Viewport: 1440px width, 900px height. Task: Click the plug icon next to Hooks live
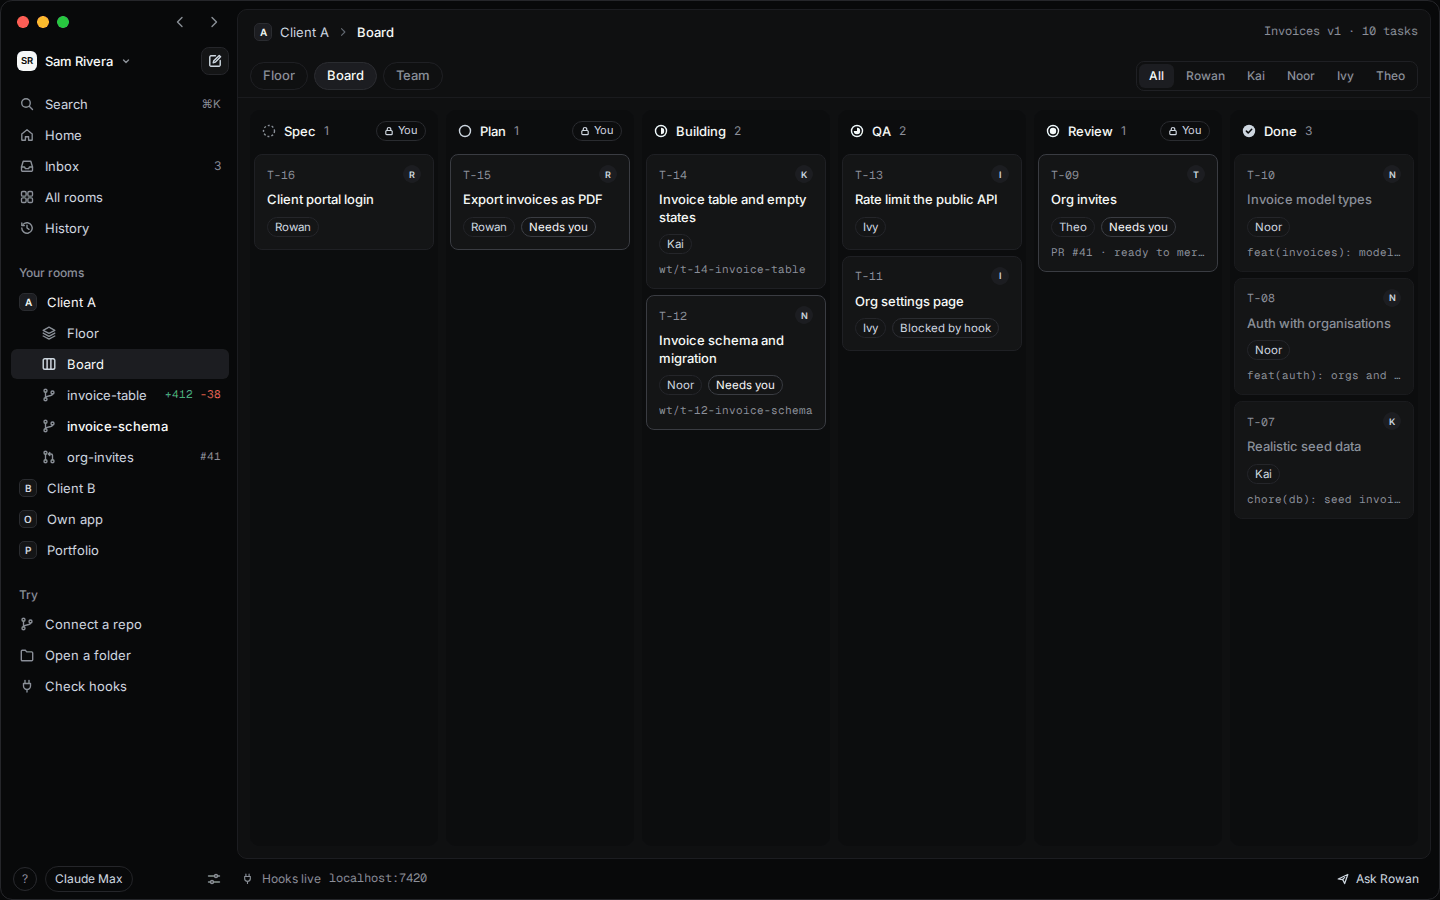[248, 879]
